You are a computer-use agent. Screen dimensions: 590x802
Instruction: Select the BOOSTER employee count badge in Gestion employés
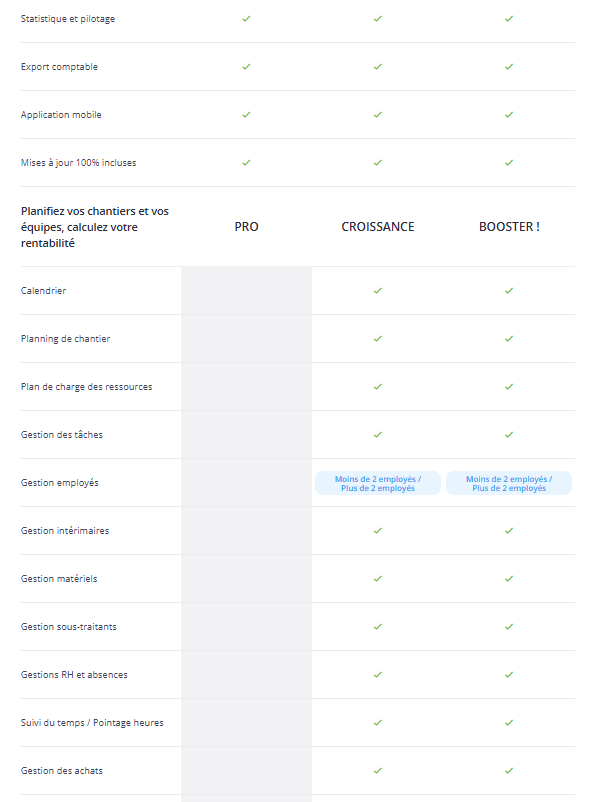509,483
